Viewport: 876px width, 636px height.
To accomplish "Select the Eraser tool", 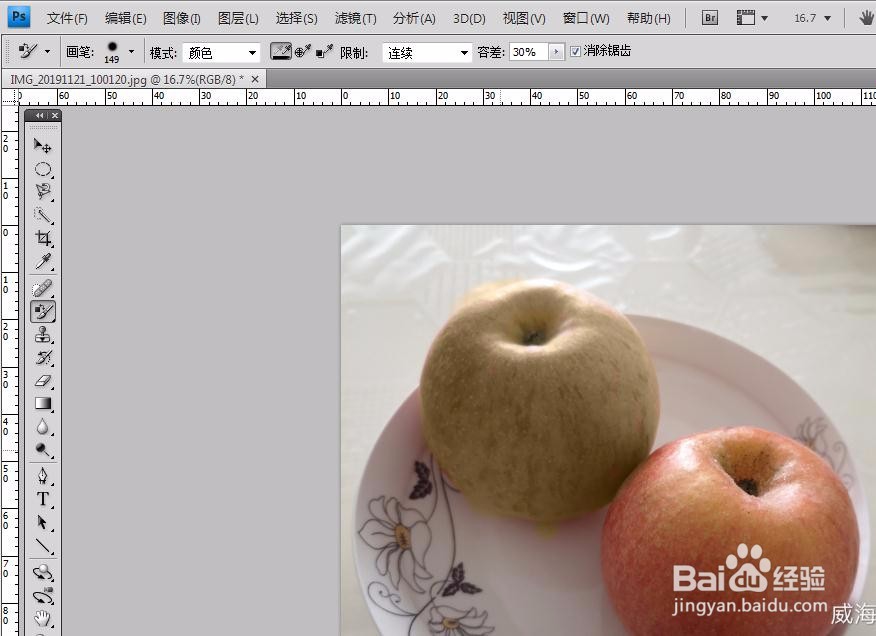I will (x=42, y=381).
